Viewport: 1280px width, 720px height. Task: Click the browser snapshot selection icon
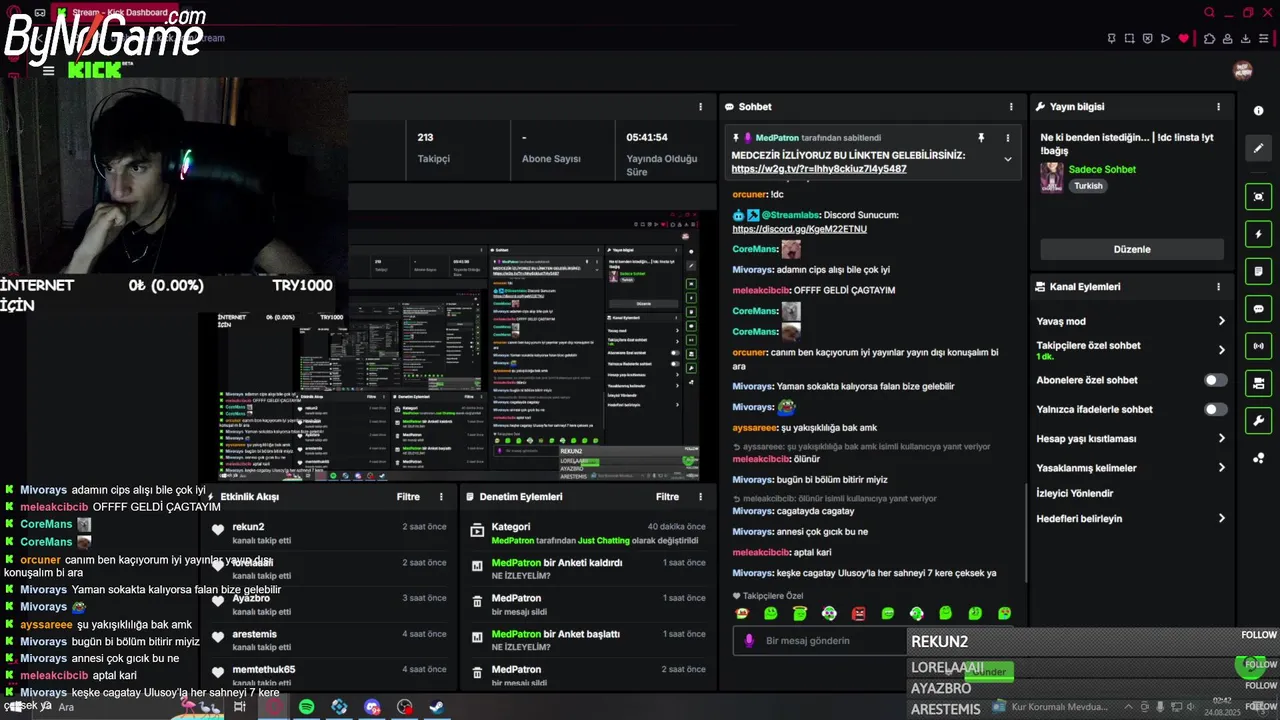(x=1129, y=38)
